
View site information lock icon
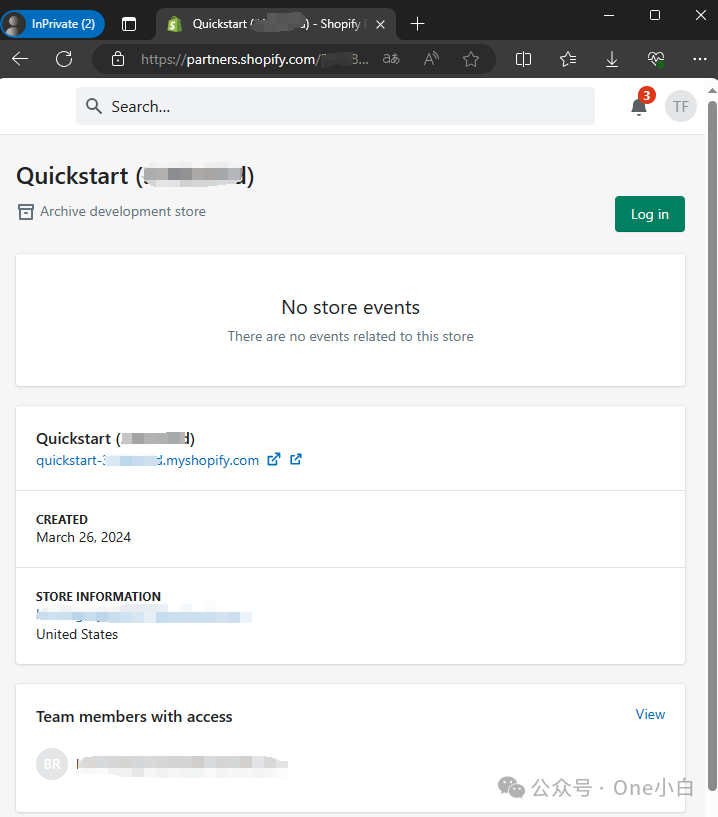(118, 59)
